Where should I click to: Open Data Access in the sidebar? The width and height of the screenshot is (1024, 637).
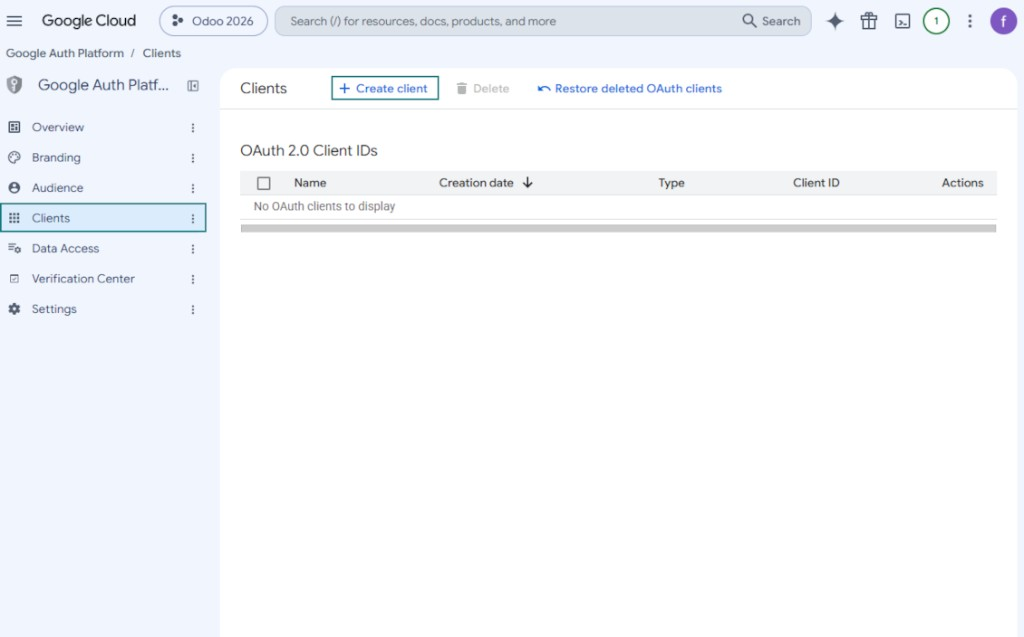(65, 248)
